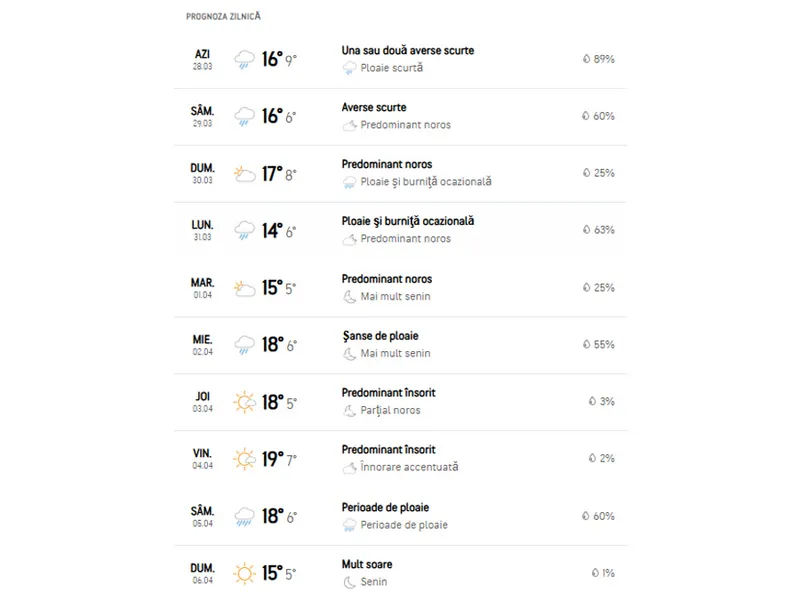Click the moon icon beside Senin
Image resolution: width=800 pixels, height=600 pixels.
[x=349, y=582]
